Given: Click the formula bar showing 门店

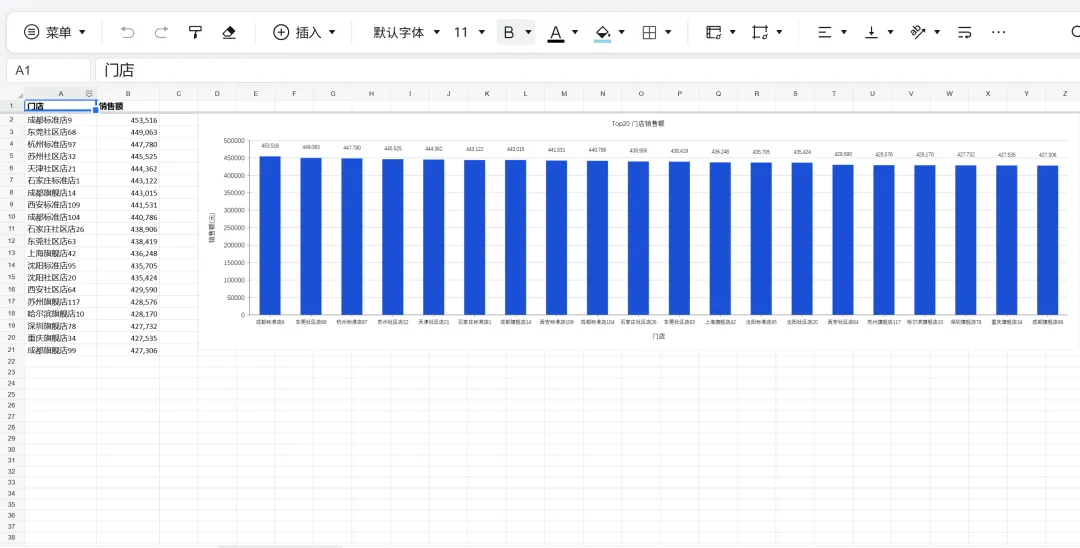Looking at the screenshot, I should pos(587,70).
